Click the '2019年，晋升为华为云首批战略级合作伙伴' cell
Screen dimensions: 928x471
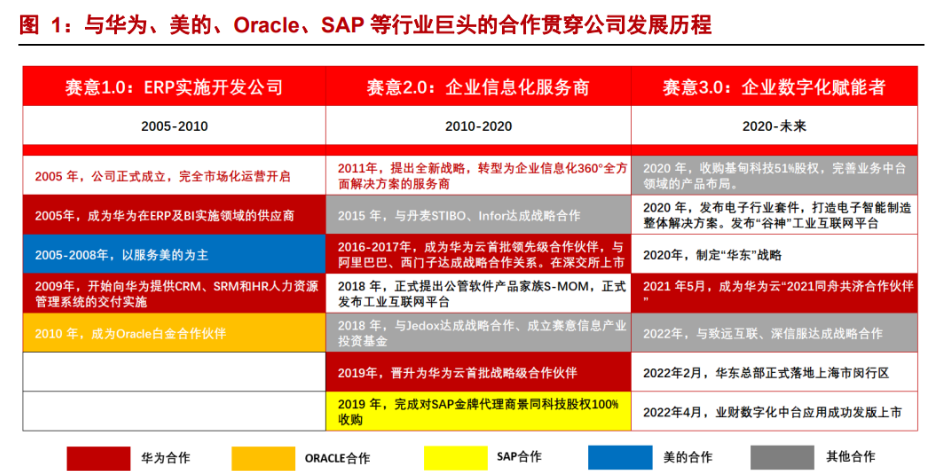(x=478, y=372)
